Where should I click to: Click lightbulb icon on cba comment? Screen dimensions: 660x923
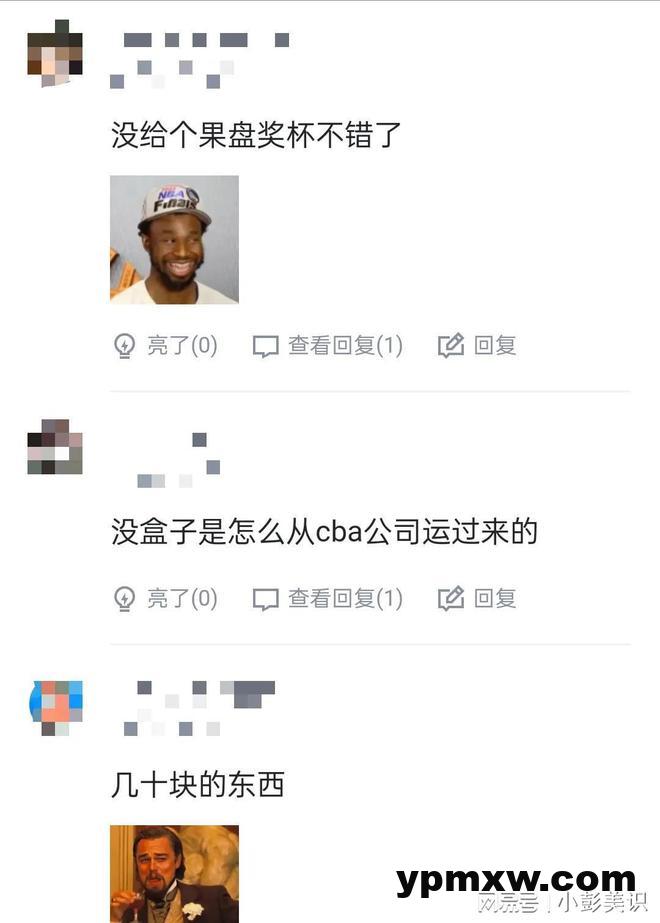[124, 599]
